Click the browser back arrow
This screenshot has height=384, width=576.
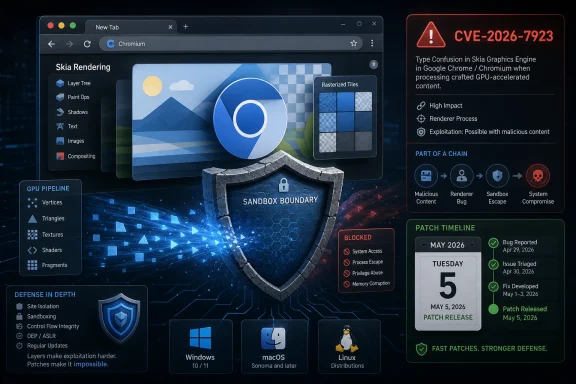pyautogui.click(x=51, y=44)
